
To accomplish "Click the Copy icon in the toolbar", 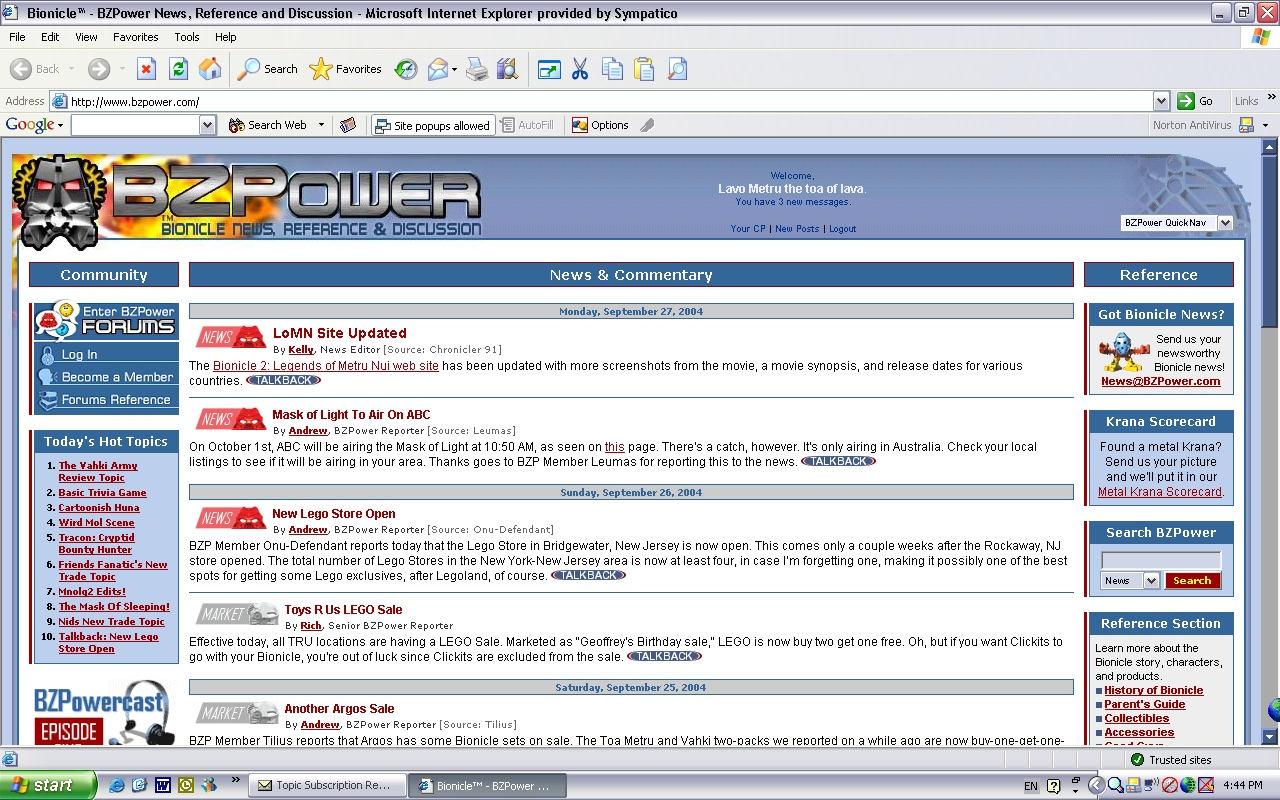I will 612,69.
